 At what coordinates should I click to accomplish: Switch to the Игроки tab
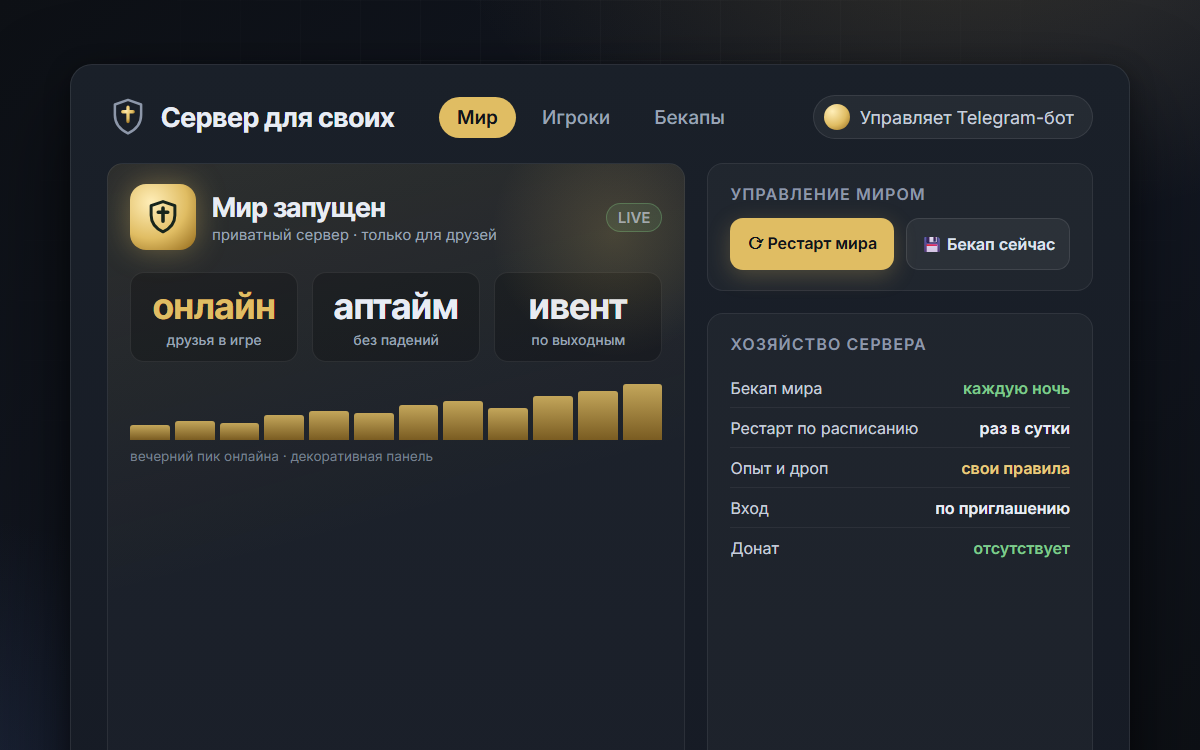point(576,117)
